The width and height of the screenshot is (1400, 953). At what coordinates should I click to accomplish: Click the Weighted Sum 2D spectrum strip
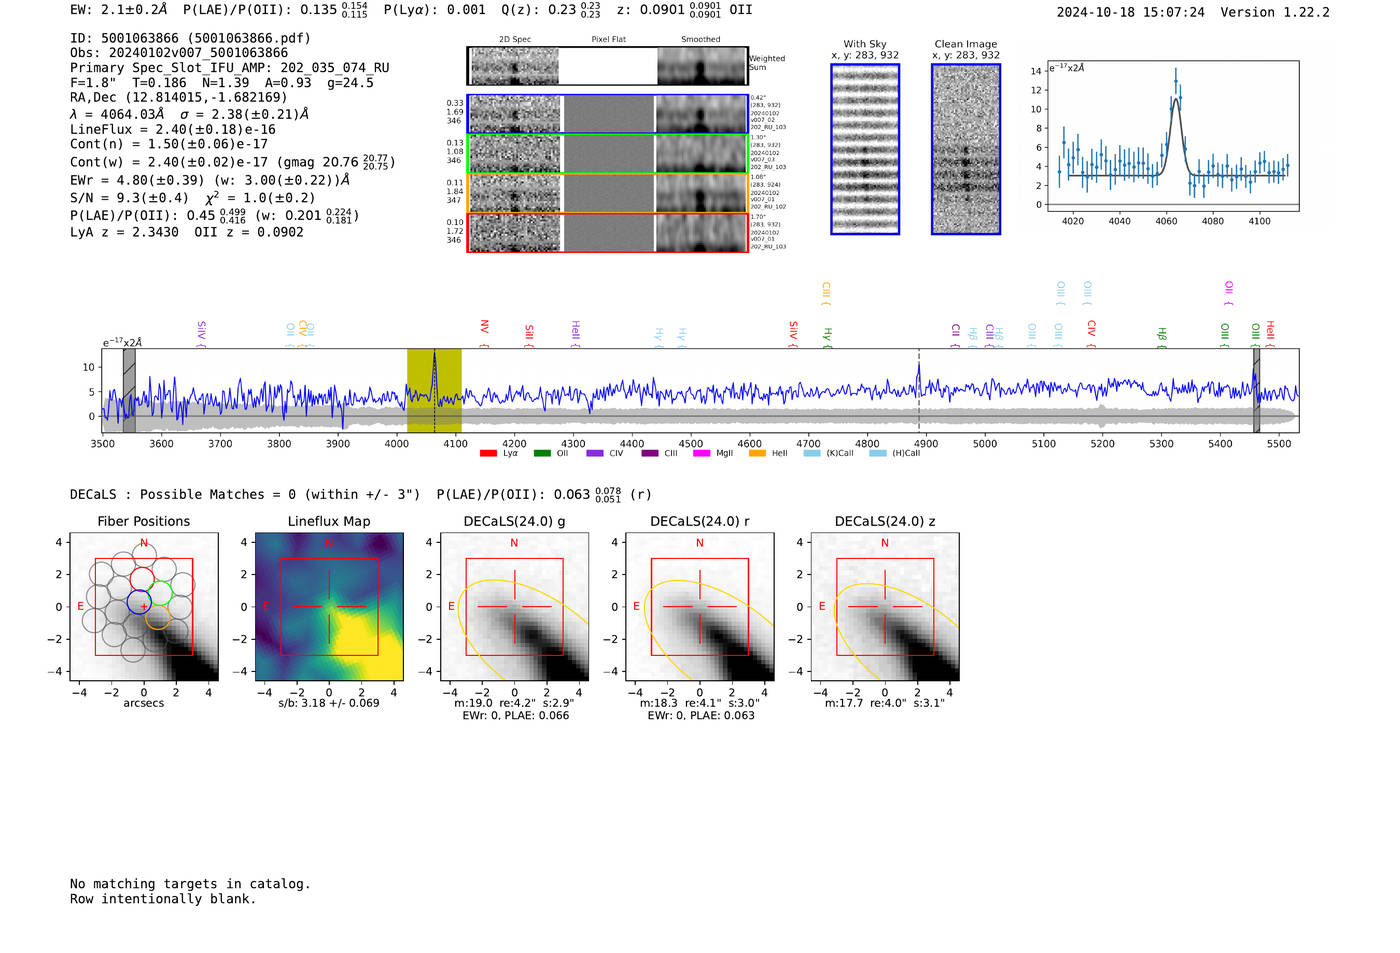point(608,66)
